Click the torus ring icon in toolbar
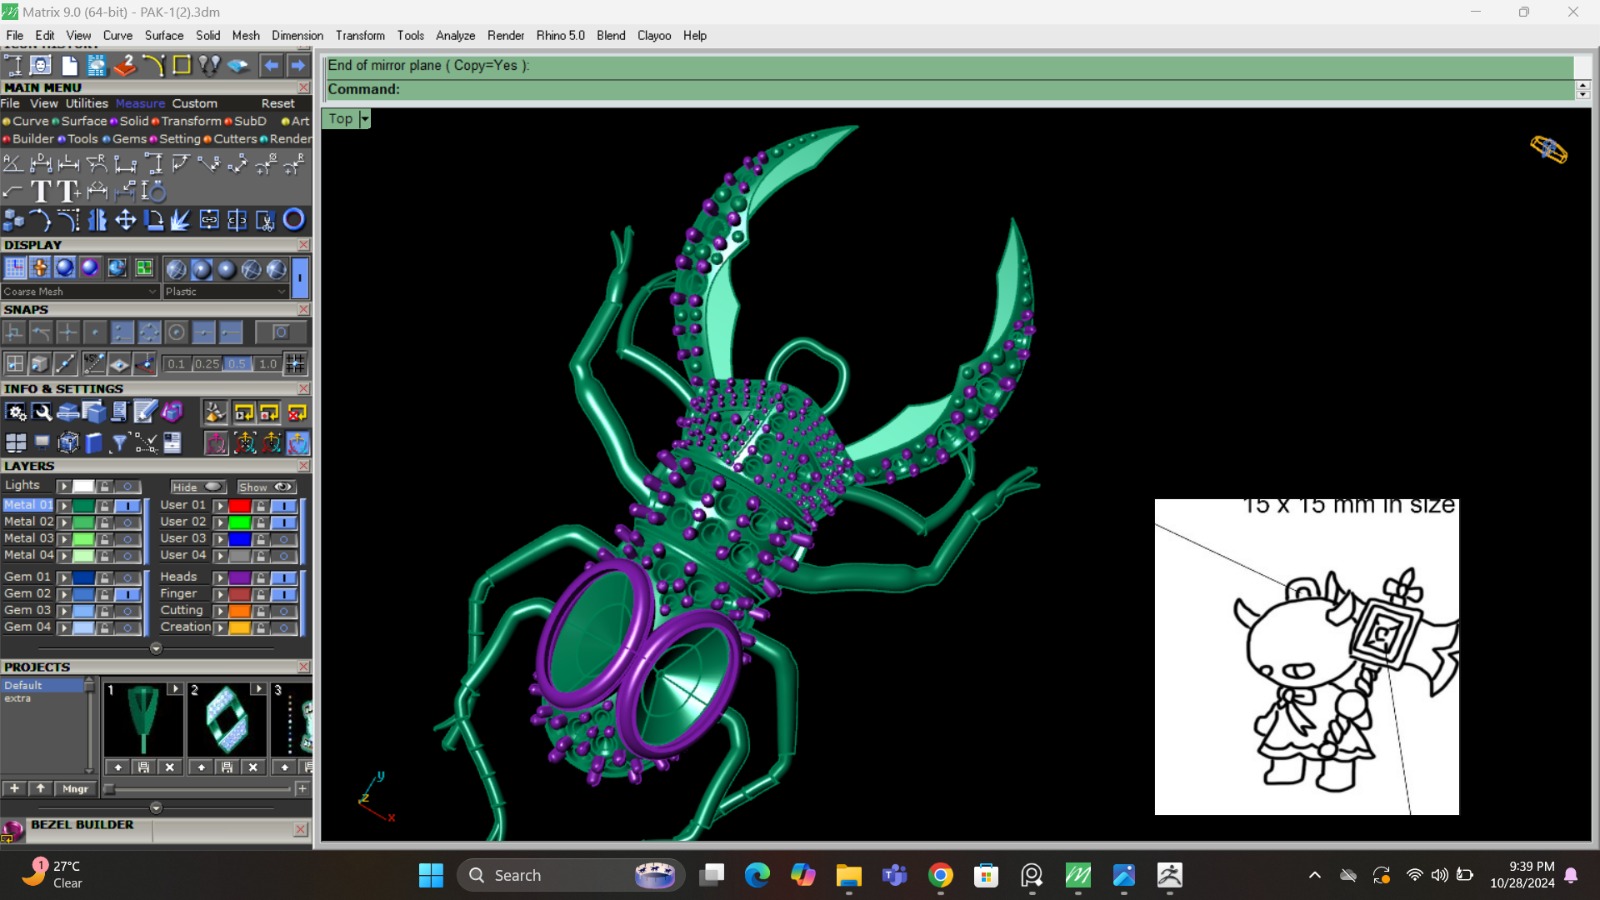The image size is (1600, 900). [x=293, y=220]
